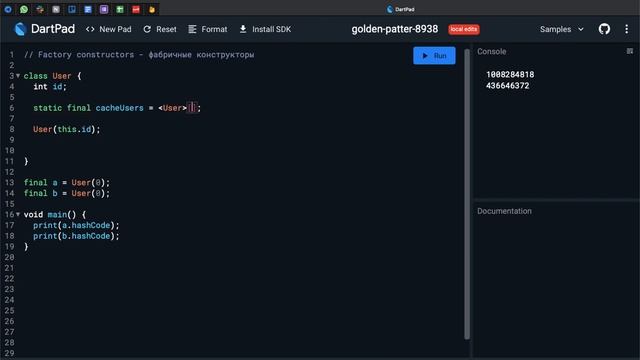Click the 'final b = User(0);' line
The height and width of the screenshot is (360, 640).
67,193
